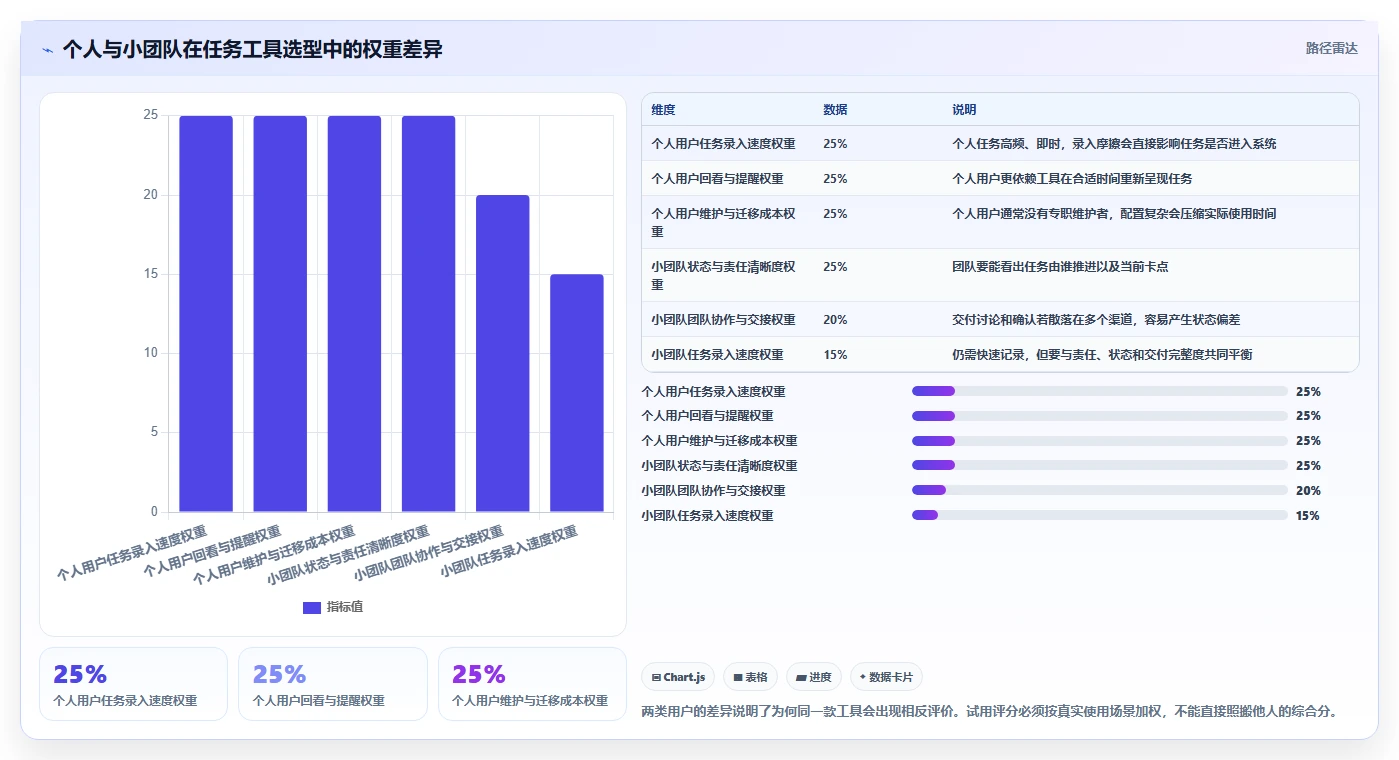The width and height of the screenshot is (1399, 760).
Task: Click description 个人用户更依赖工具在合适时间重新呈现任务
Action: click(1072, 179)
